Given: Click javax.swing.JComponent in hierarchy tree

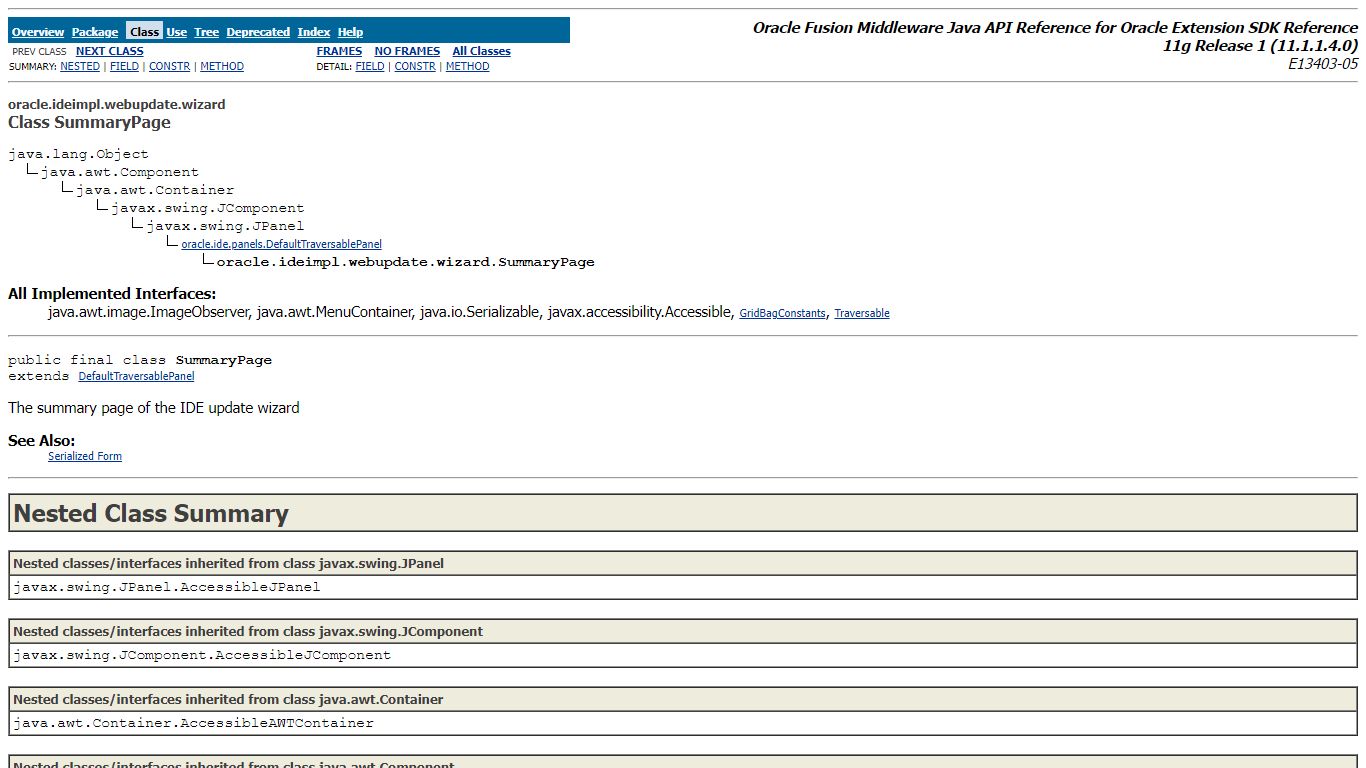Looking at the screenshot, I should (208, 208).
